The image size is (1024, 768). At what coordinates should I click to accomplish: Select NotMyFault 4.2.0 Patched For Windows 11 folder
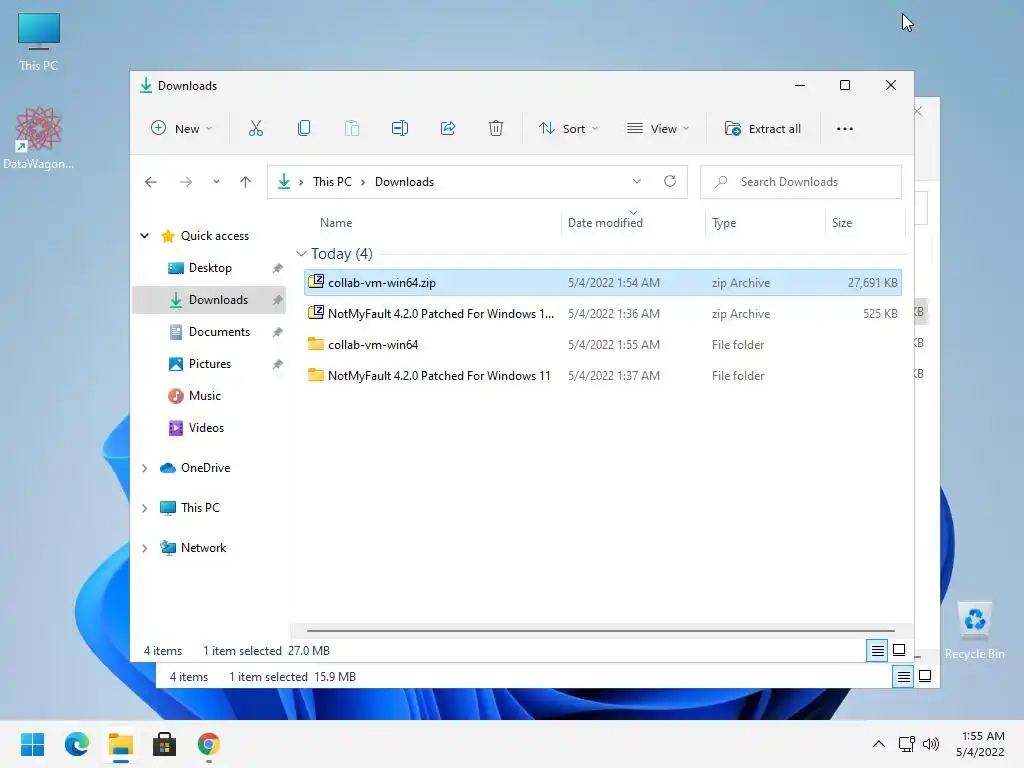[603, 376]
